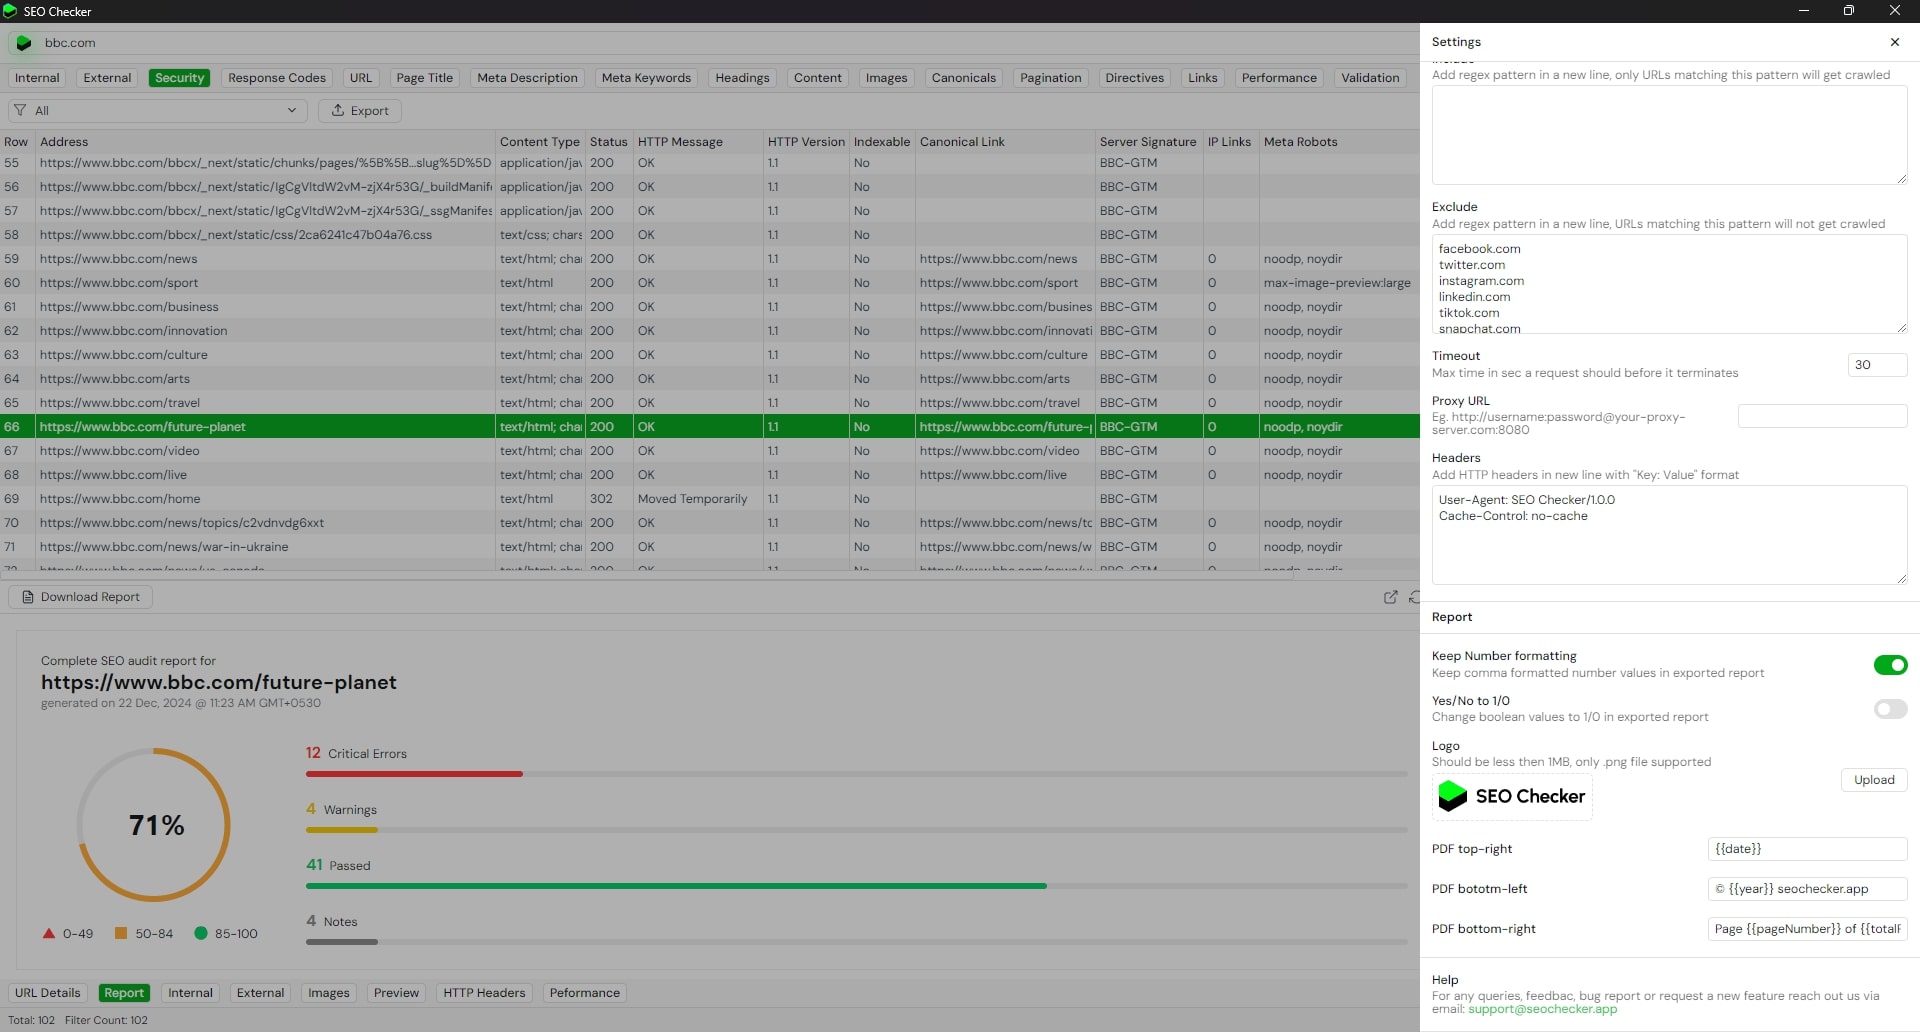Click the open-in-new-window icon above the report
Viewport: 1920px width, 1032px height.
coord(1390,597)
